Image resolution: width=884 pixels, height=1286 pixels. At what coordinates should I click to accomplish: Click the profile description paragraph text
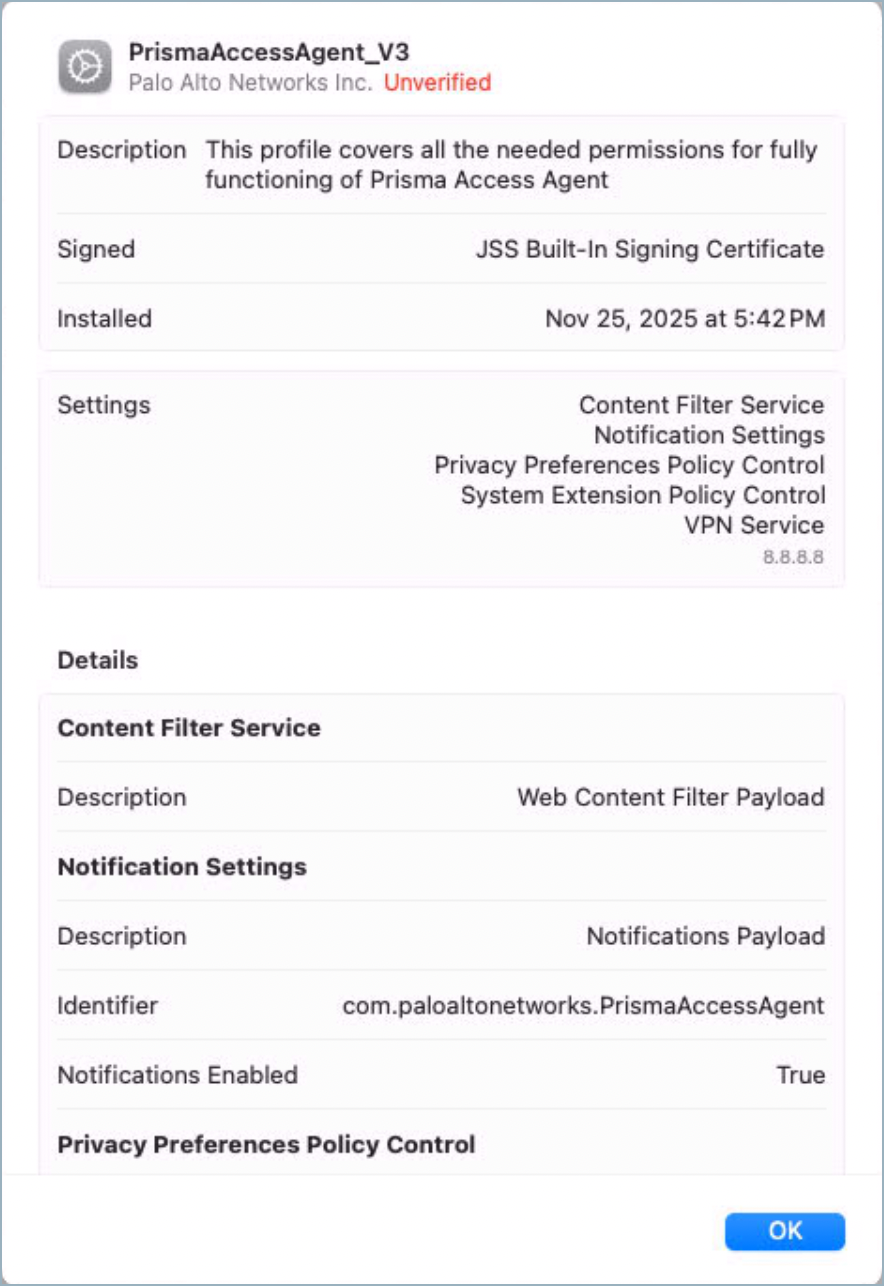511,165
